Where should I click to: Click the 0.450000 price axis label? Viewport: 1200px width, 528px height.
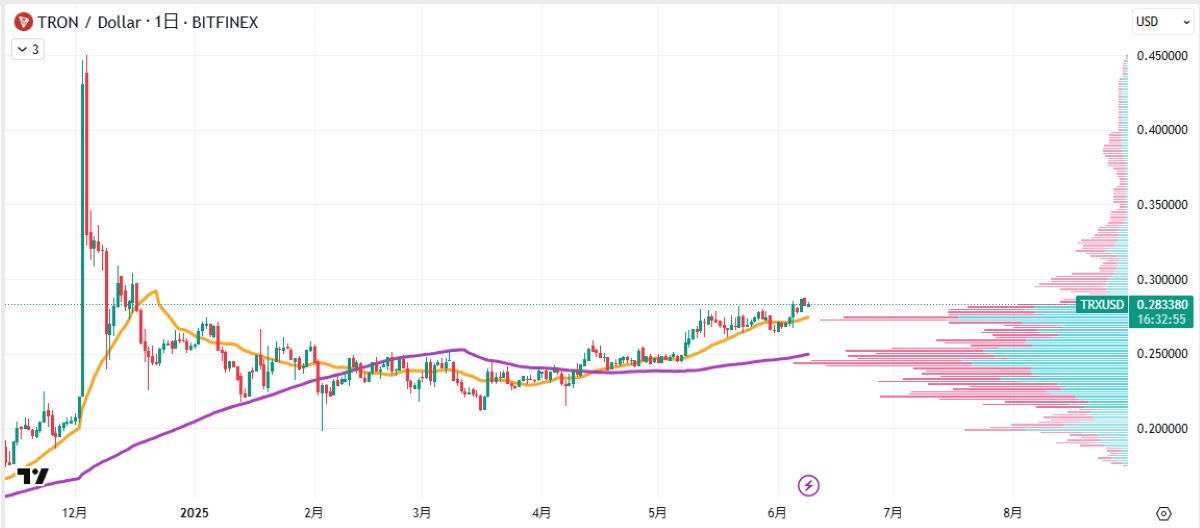pos(1162,56)
